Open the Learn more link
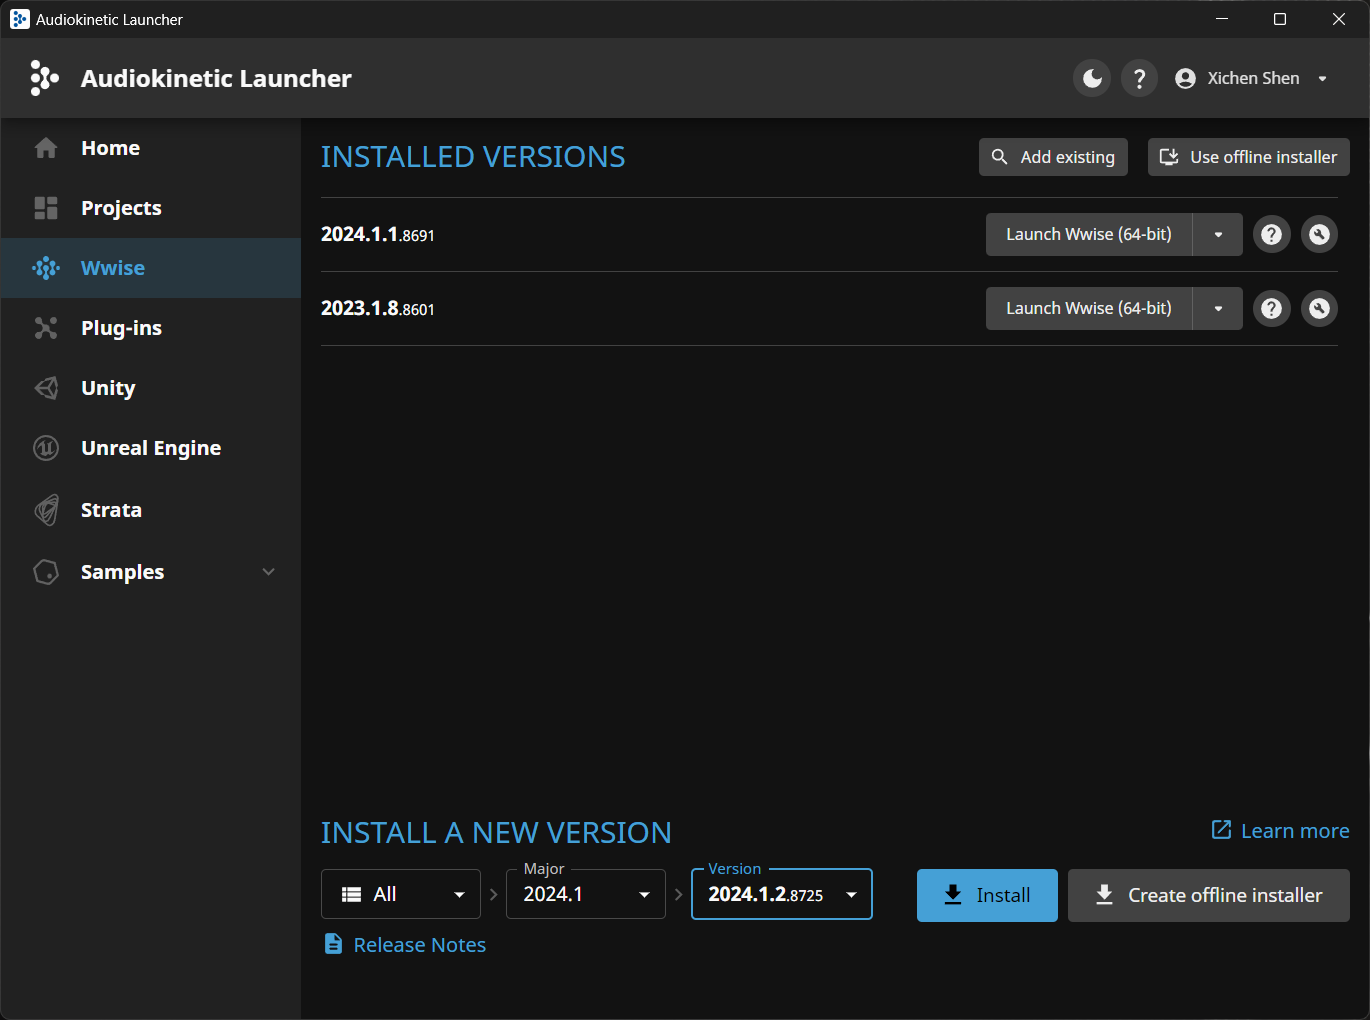Image resolution: width=1370 pixels, height=1020 pixels. pyautogui.click(x=1280, y=831)
